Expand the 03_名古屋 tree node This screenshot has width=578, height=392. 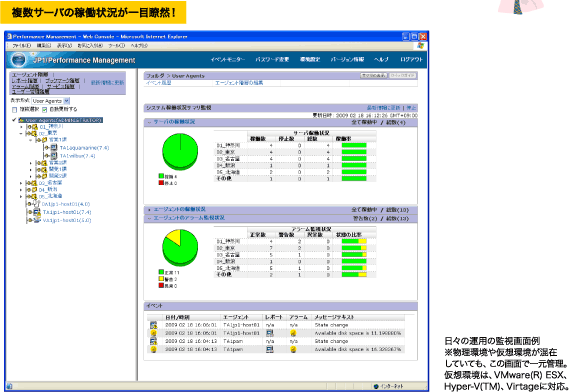21,183
